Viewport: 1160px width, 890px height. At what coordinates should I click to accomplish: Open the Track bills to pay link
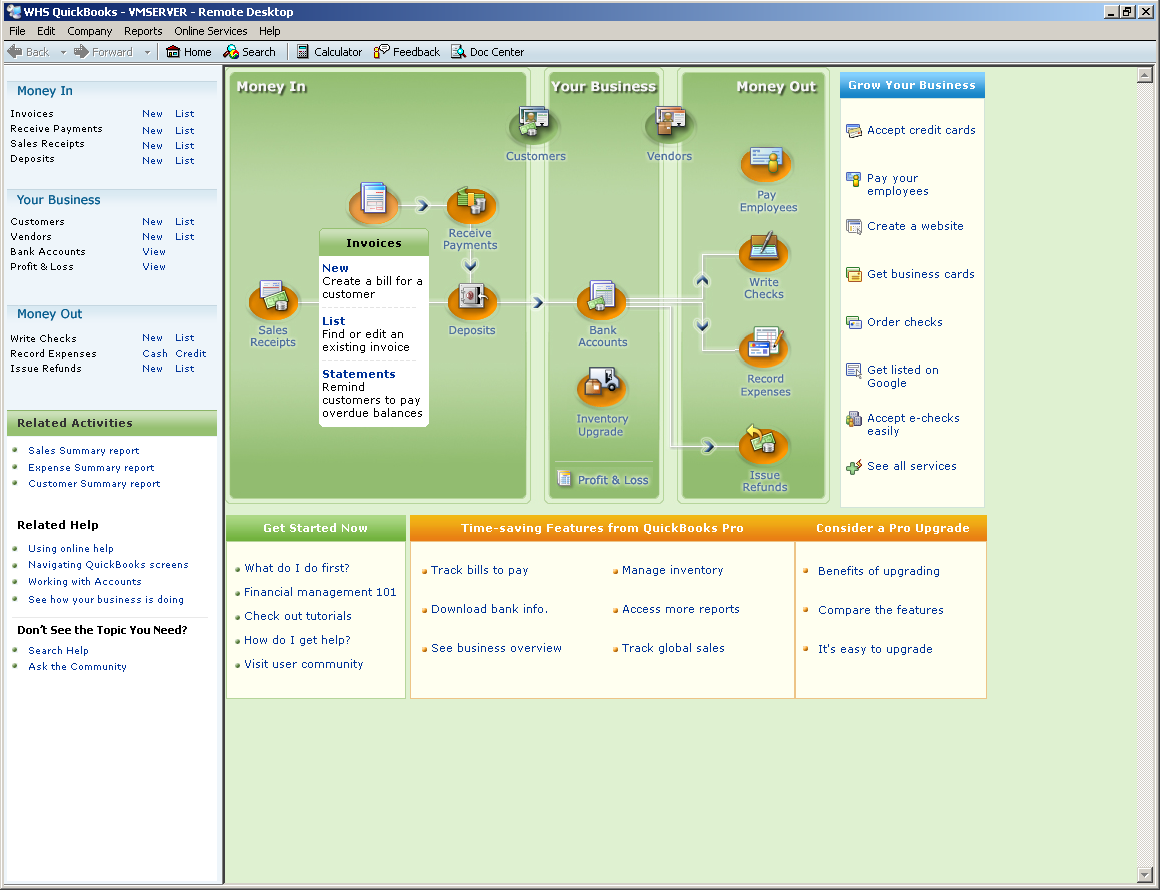click(479, 570)
